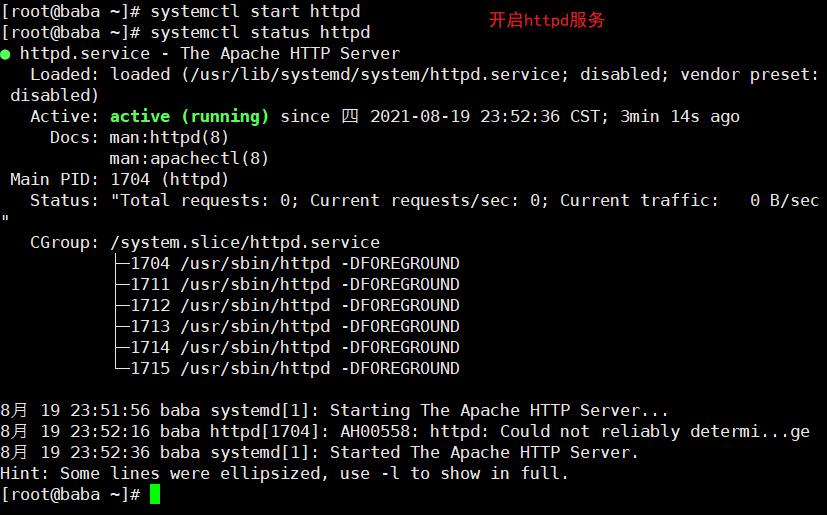Click the last process 1715 tree entry
The image size is (827, 515).
(295, 369)
